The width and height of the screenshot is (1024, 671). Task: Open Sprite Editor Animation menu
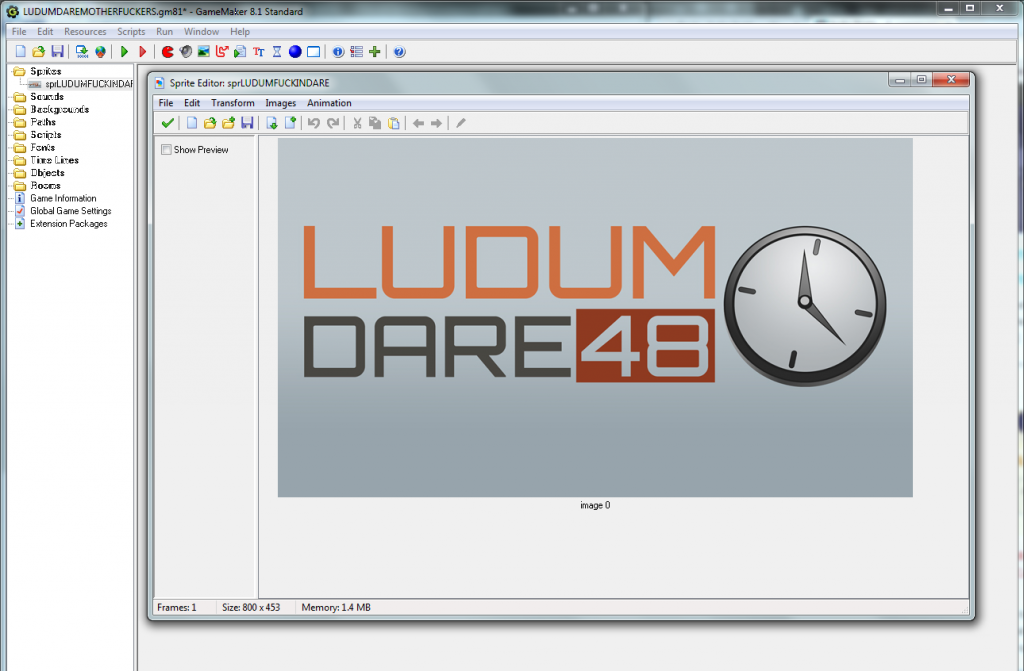[x=329, y=103]
